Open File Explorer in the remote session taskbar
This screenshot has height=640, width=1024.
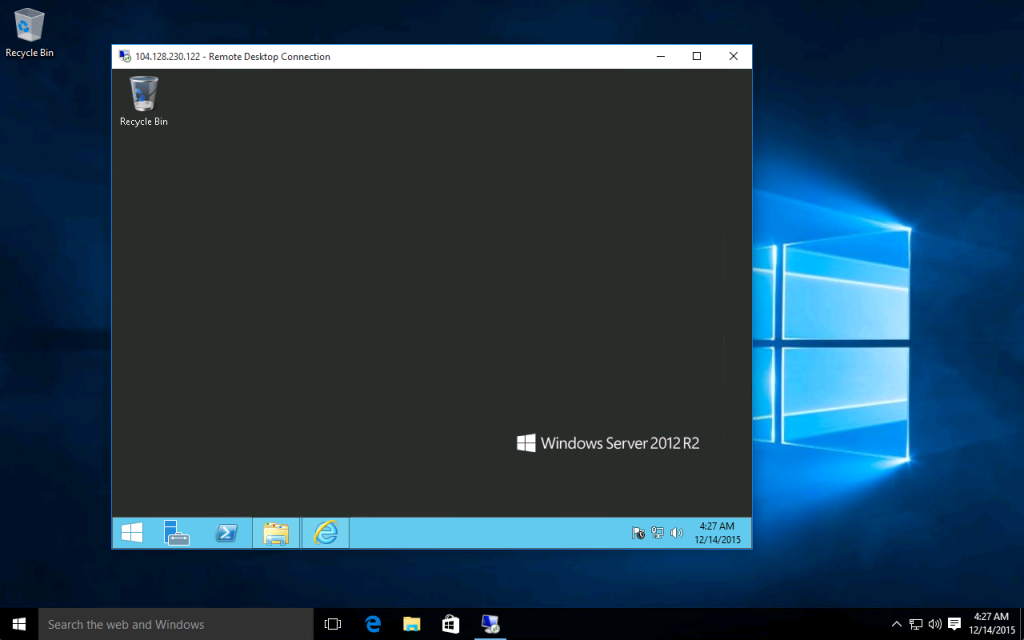point(275,533)
